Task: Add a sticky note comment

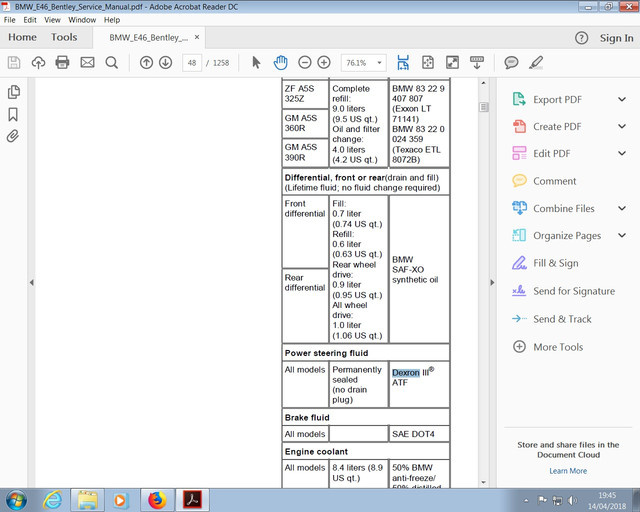Action: 511,62
